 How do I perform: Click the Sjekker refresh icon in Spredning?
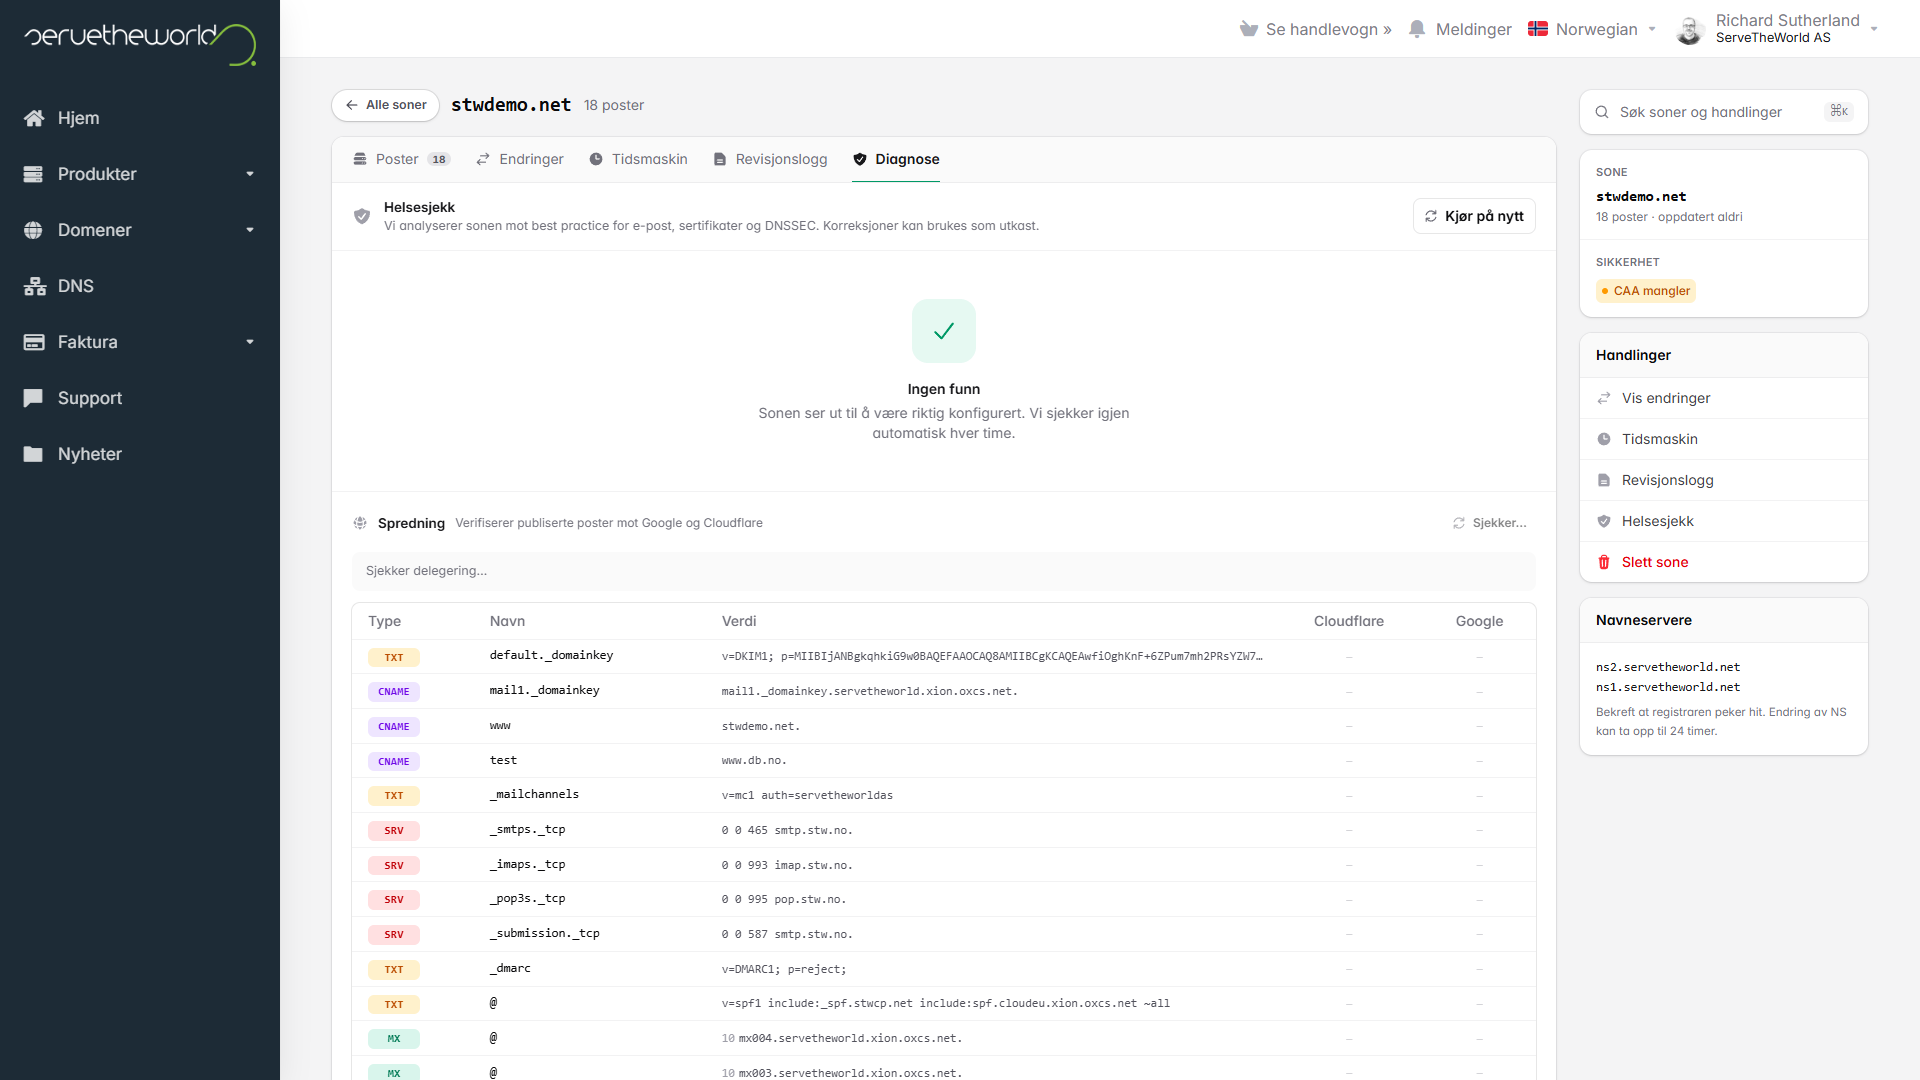click(1459, 523)
